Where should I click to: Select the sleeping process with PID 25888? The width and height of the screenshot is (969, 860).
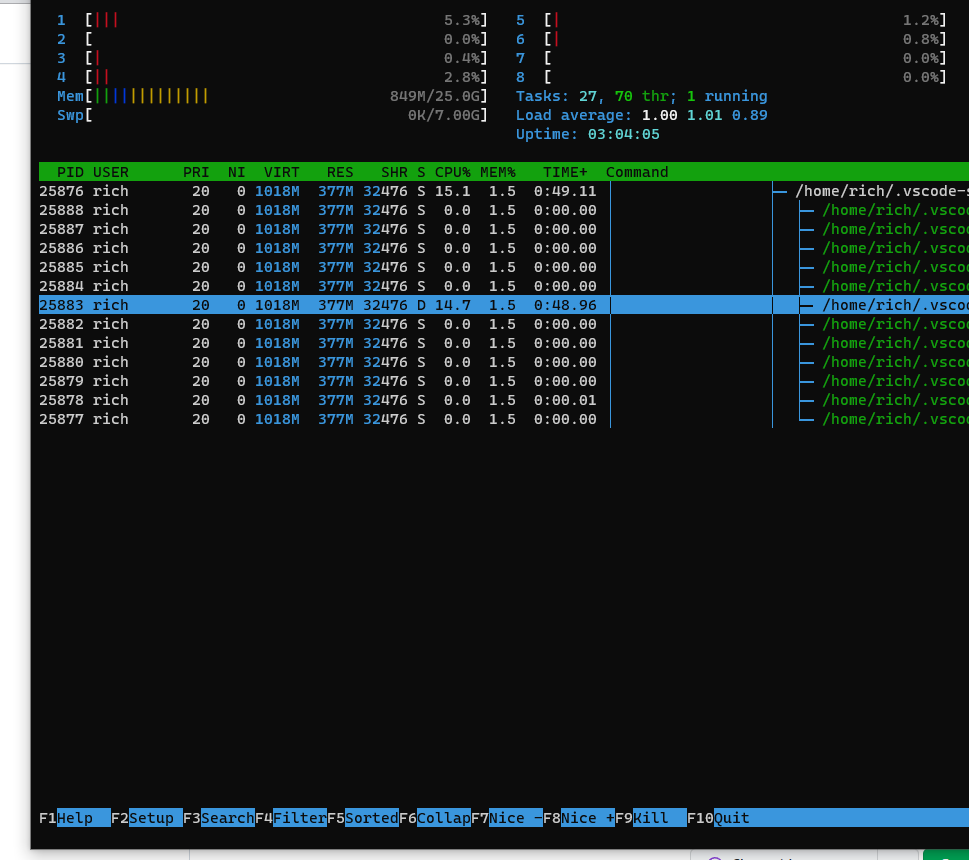pos(300,210)
